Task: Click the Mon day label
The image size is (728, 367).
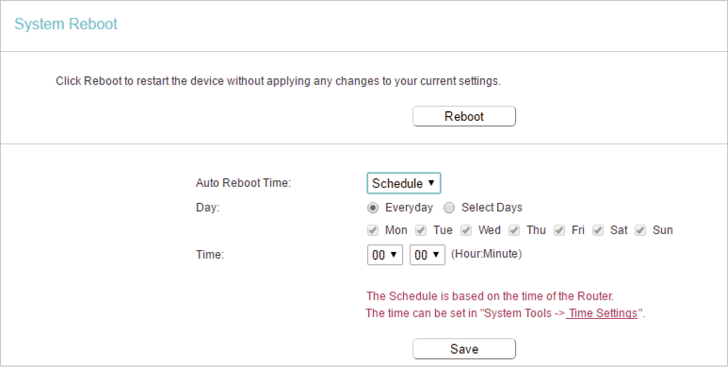Action: [x=396, y=230]
